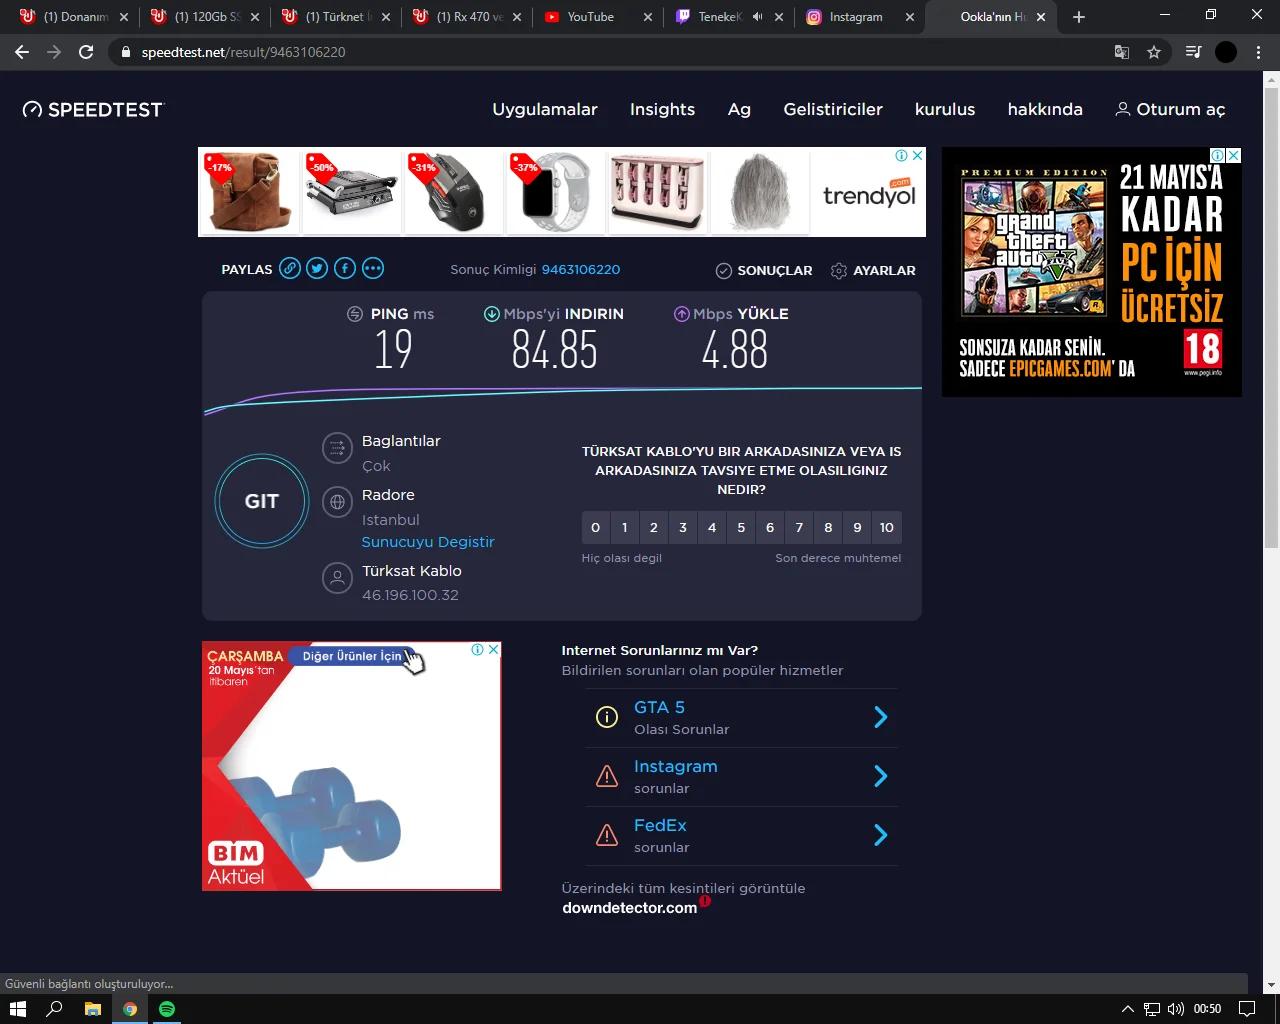
Task: Open kurulus menu item
Action: pos(945,110)
